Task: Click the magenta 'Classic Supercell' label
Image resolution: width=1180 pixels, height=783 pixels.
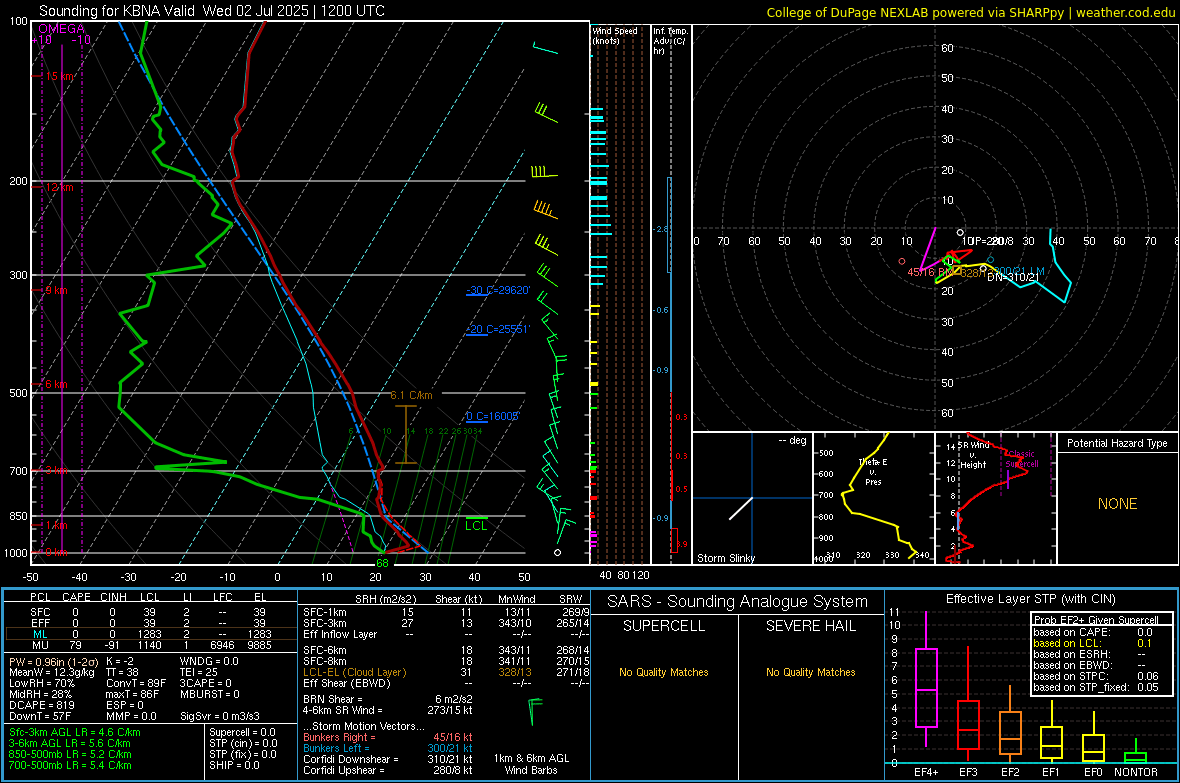Action: 1022,459
